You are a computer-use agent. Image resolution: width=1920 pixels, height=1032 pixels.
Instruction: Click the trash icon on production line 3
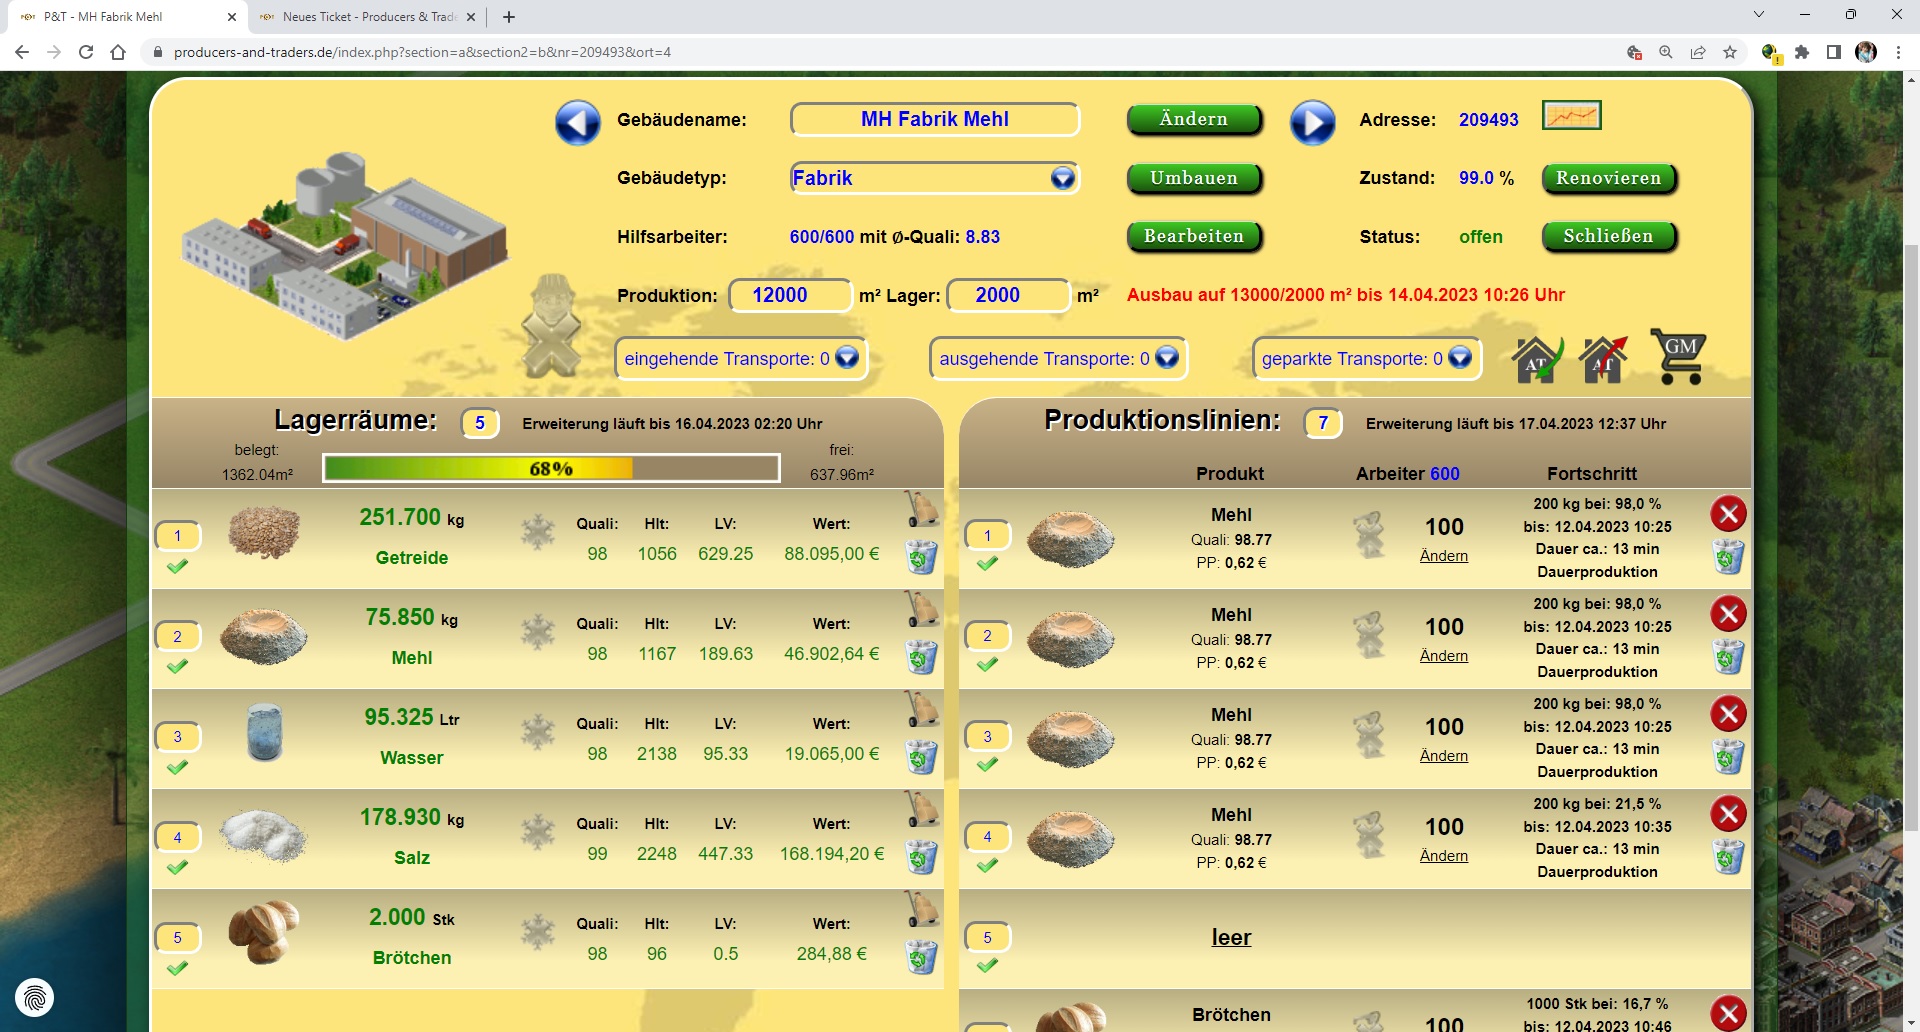pos(1728,757)
